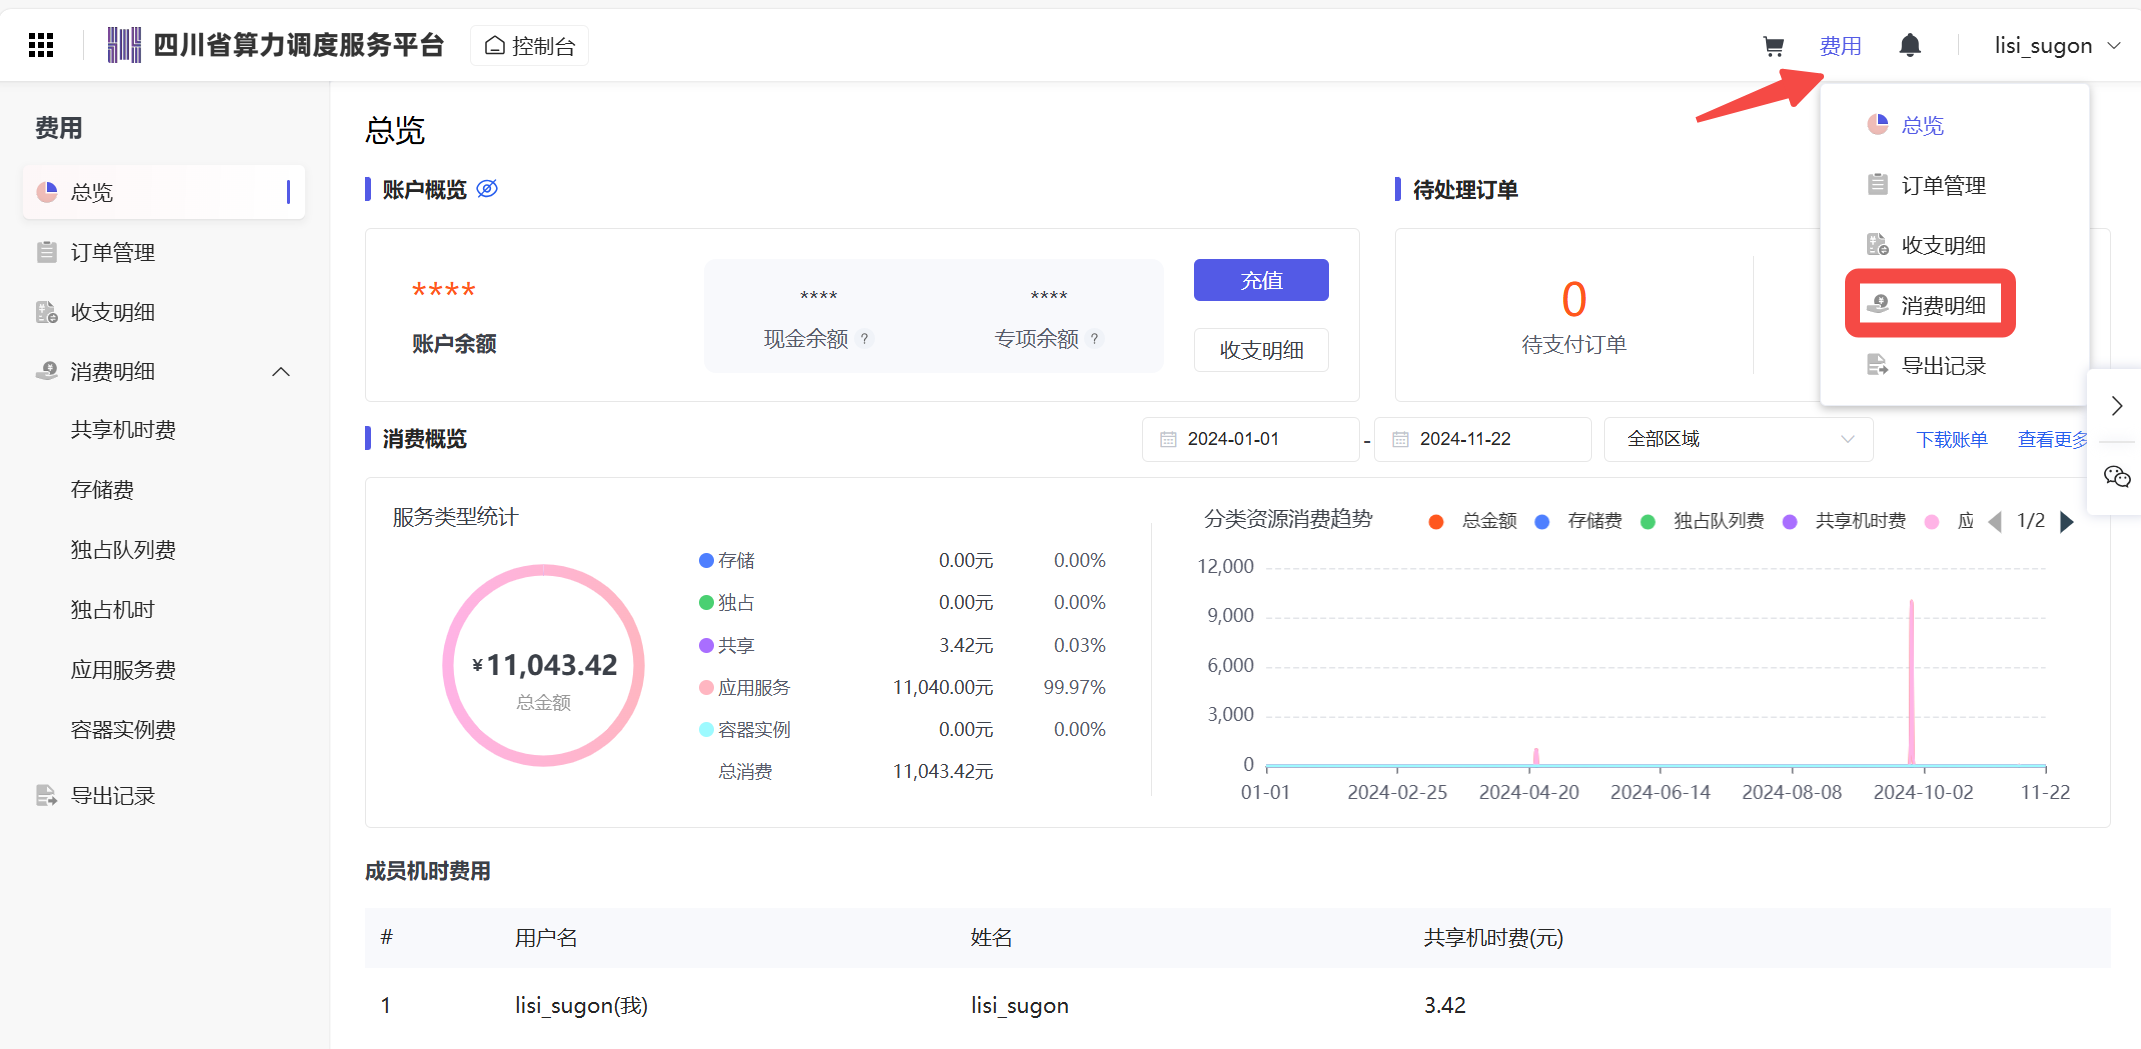Image resolution: width=2141 pixels, height=1049 pixels.
Task: Click help icon beside 现金余额
Action: click(865, 339)
